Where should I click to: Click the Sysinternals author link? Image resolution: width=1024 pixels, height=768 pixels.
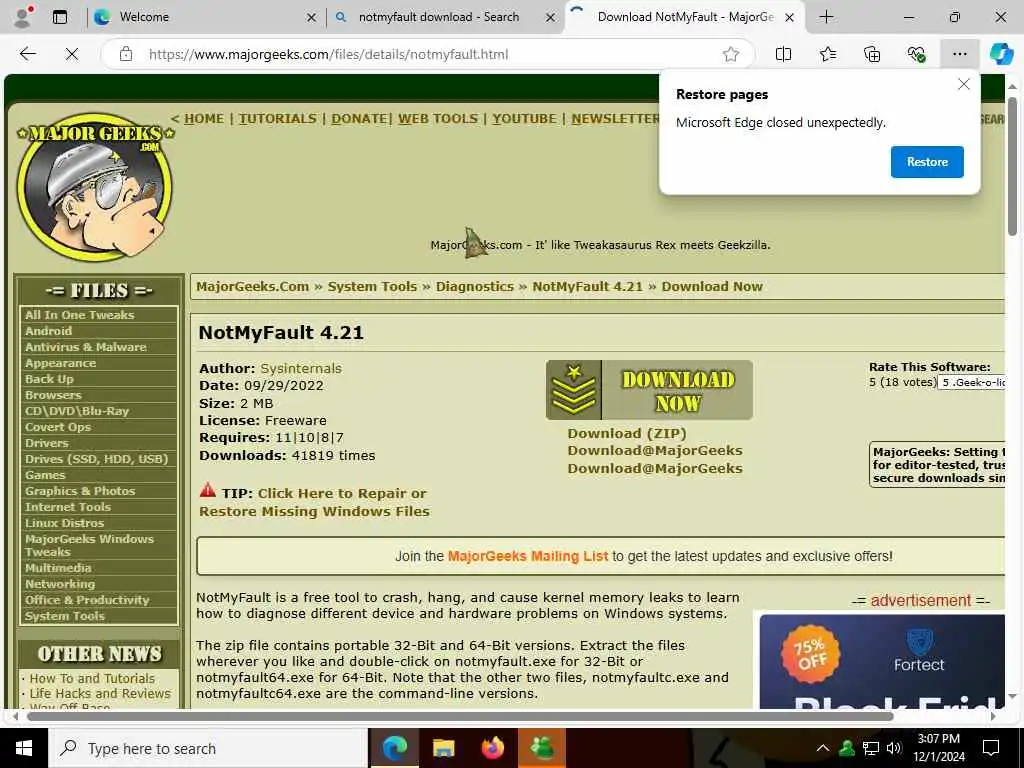click(x=301, y=368)
